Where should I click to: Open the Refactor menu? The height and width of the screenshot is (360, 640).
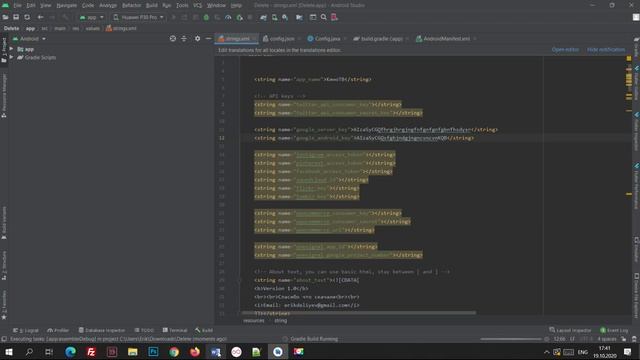131,5
